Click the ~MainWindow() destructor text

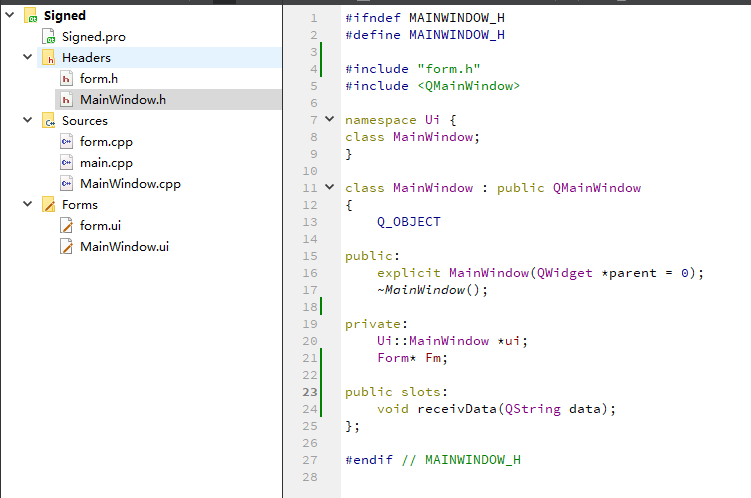coord(432,290)
